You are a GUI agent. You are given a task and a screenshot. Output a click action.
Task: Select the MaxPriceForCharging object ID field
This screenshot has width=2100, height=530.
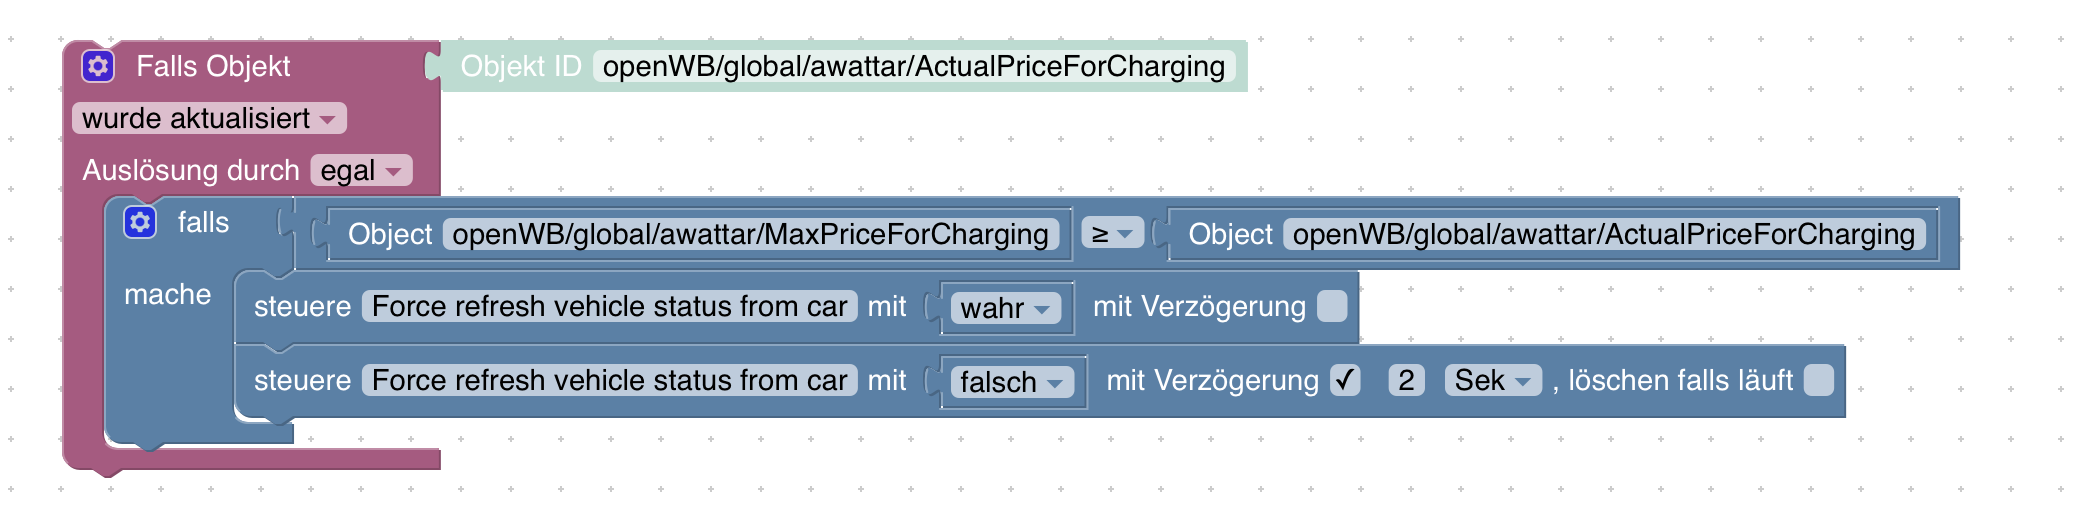click(x=750, y=234)
